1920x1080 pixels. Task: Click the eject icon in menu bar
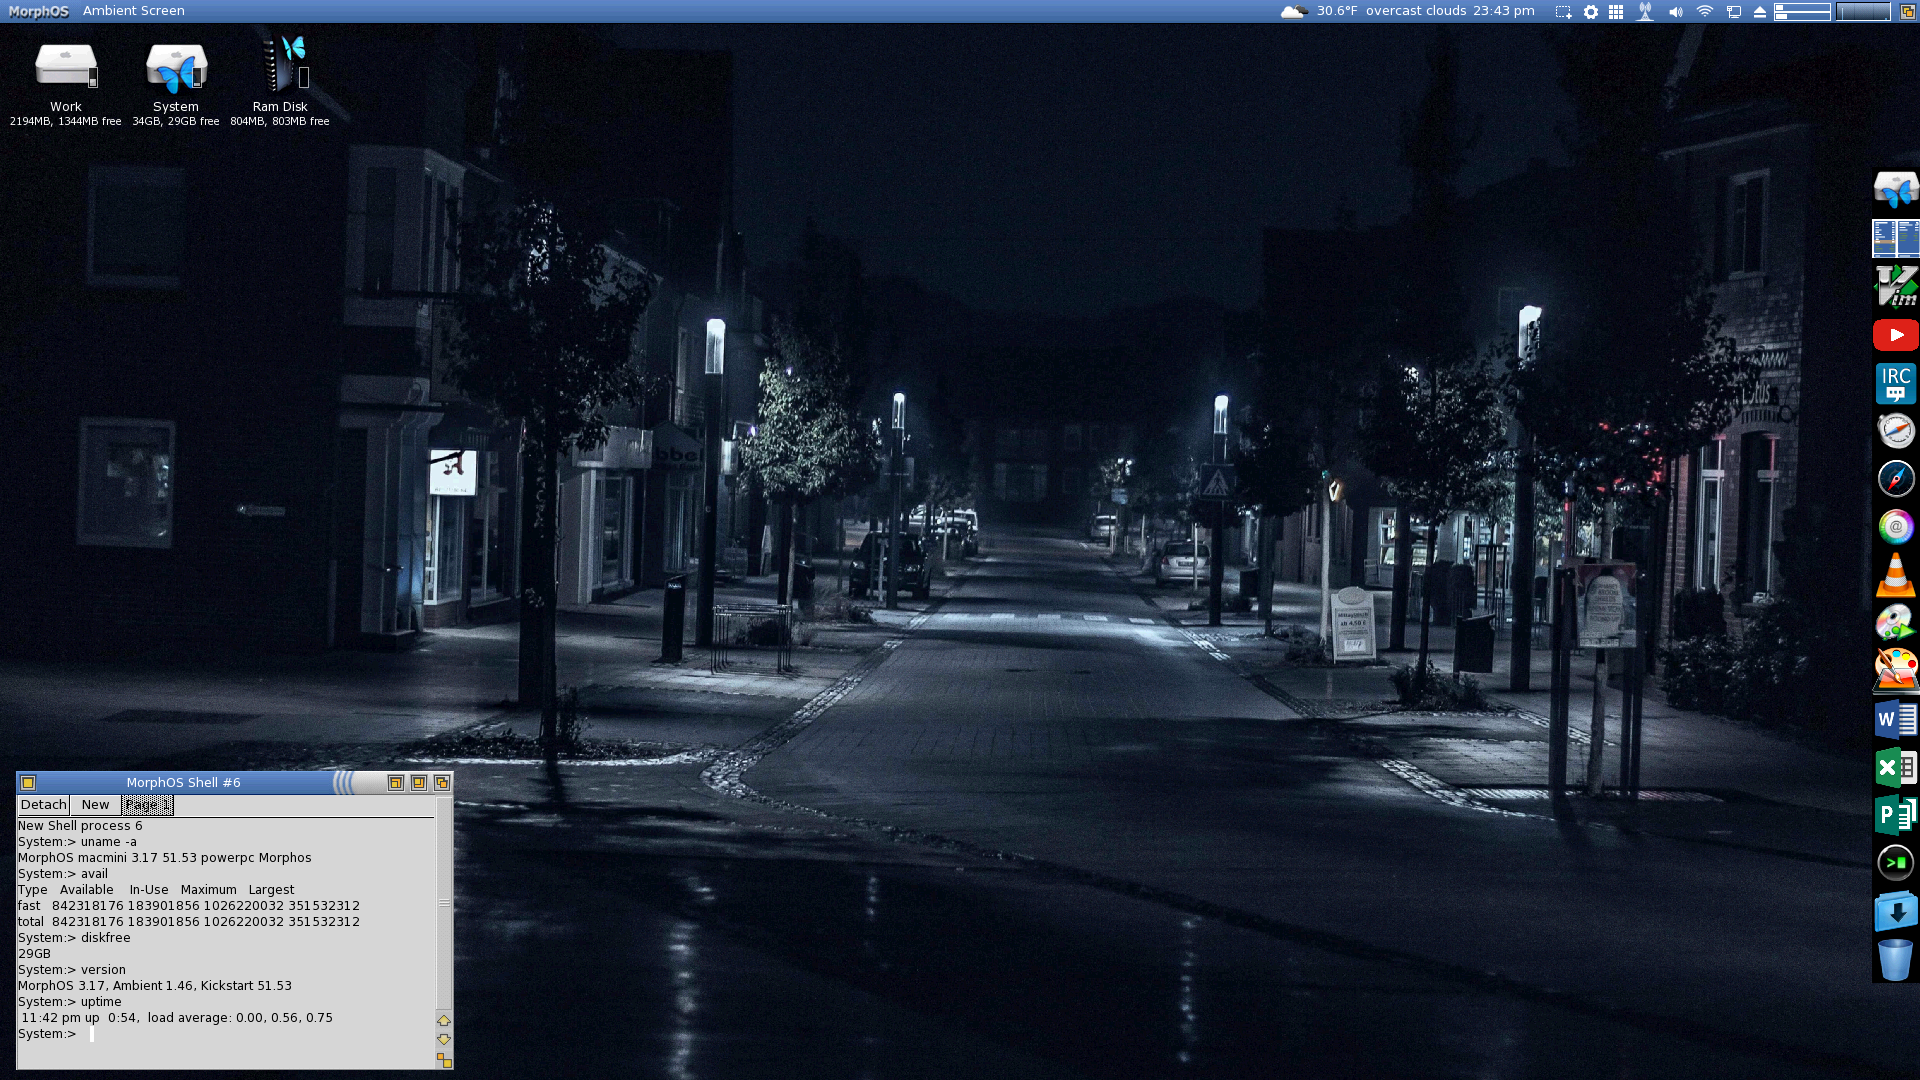tap(1760, 12)
